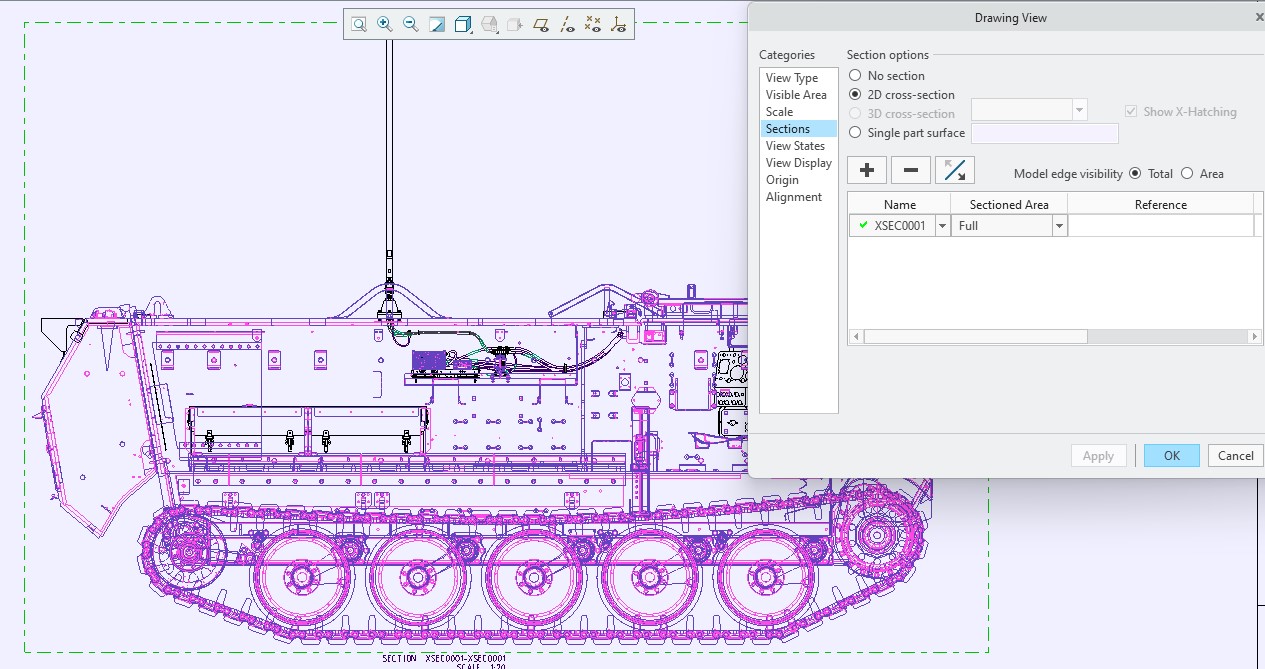Toggle datum plane display icon
The image size is (1265, 669).
(541, 24)
